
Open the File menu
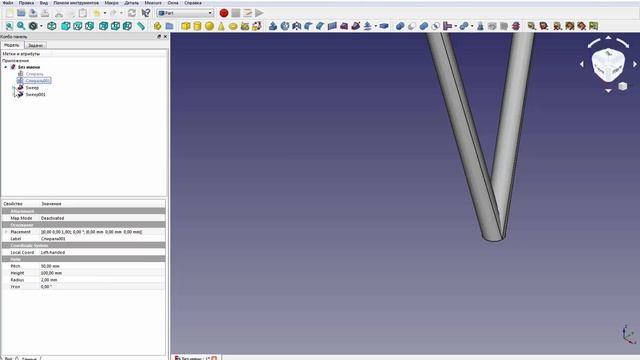(x=8, y=3)
